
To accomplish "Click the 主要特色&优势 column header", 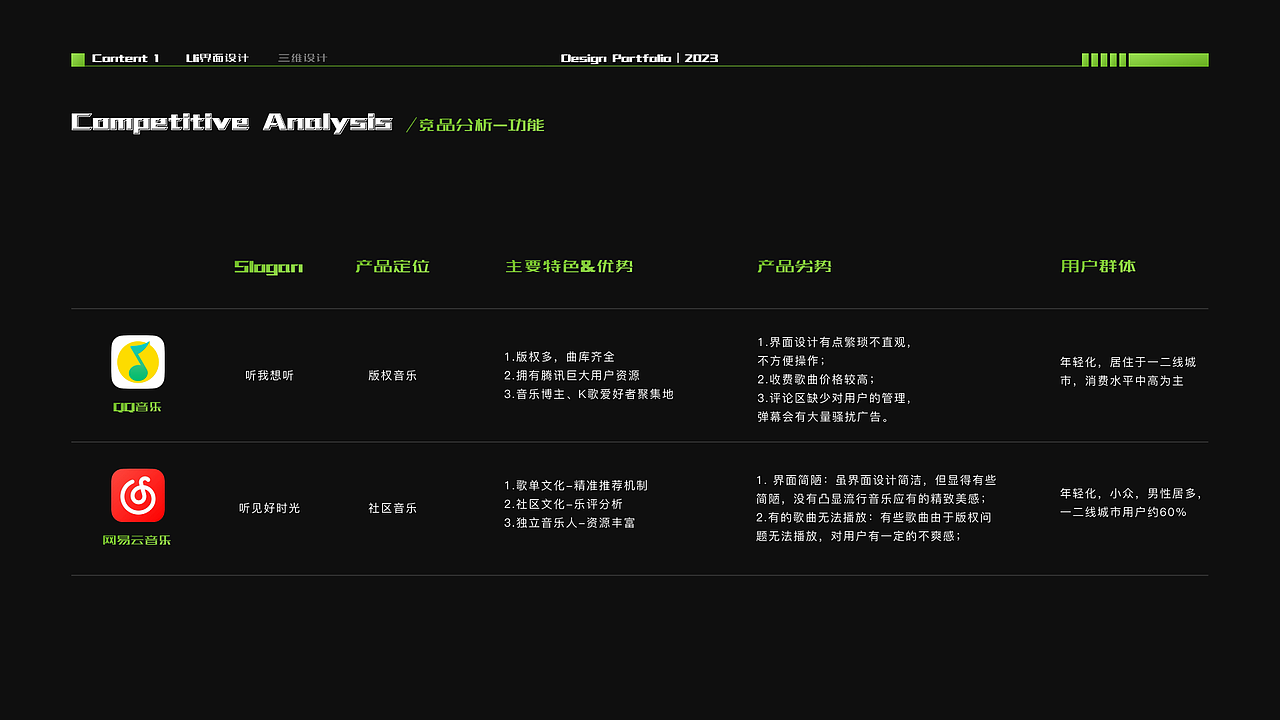I will tap(569, 267).
